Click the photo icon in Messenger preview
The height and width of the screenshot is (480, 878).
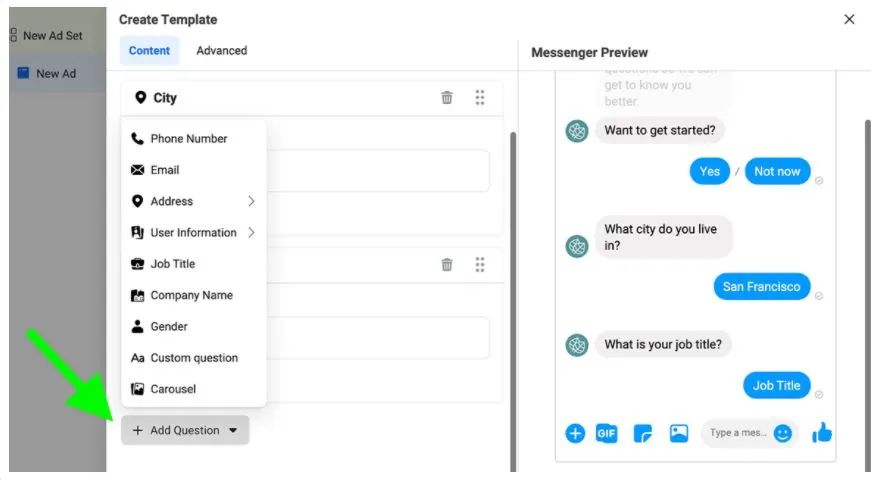tap(679, 433)
